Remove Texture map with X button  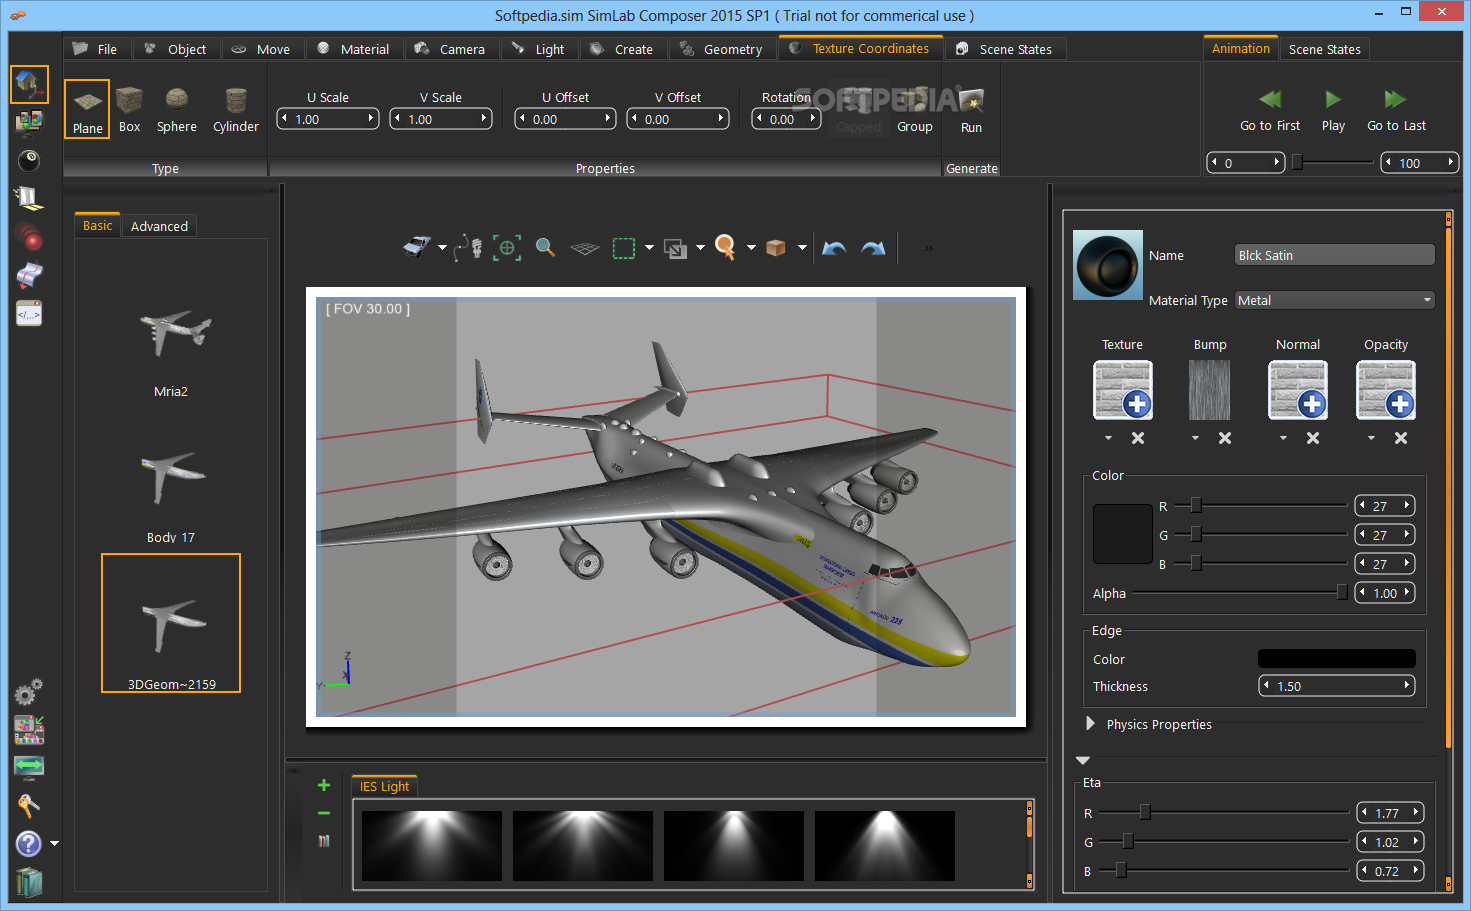pyautogui.click(x=1138, y=438)
